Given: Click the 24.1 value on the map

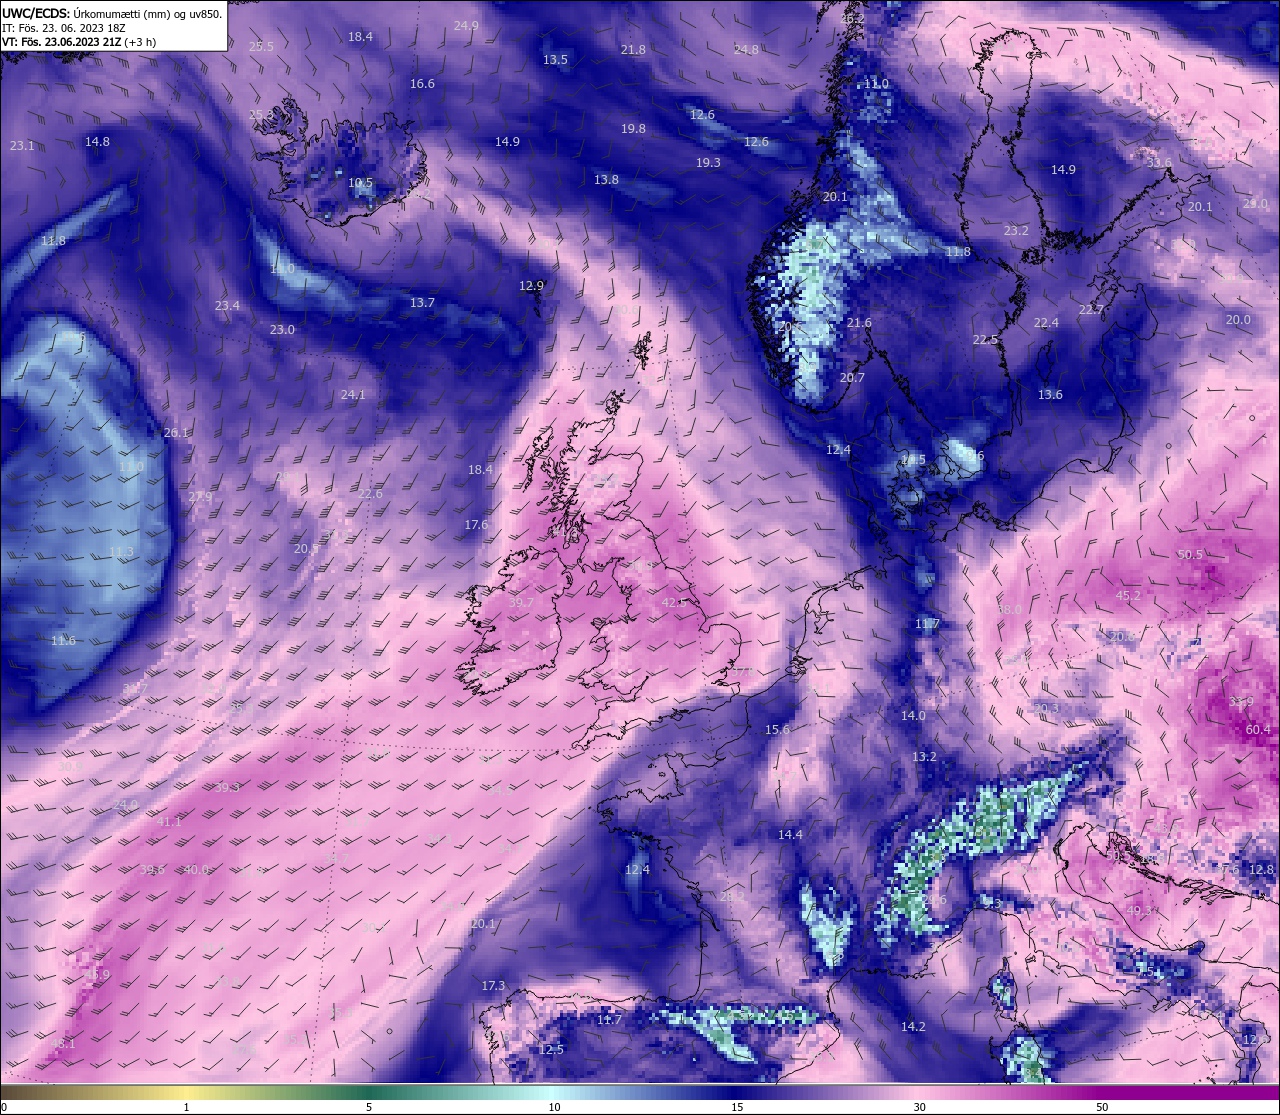Looking at the screenshot, I should (353, 395).
